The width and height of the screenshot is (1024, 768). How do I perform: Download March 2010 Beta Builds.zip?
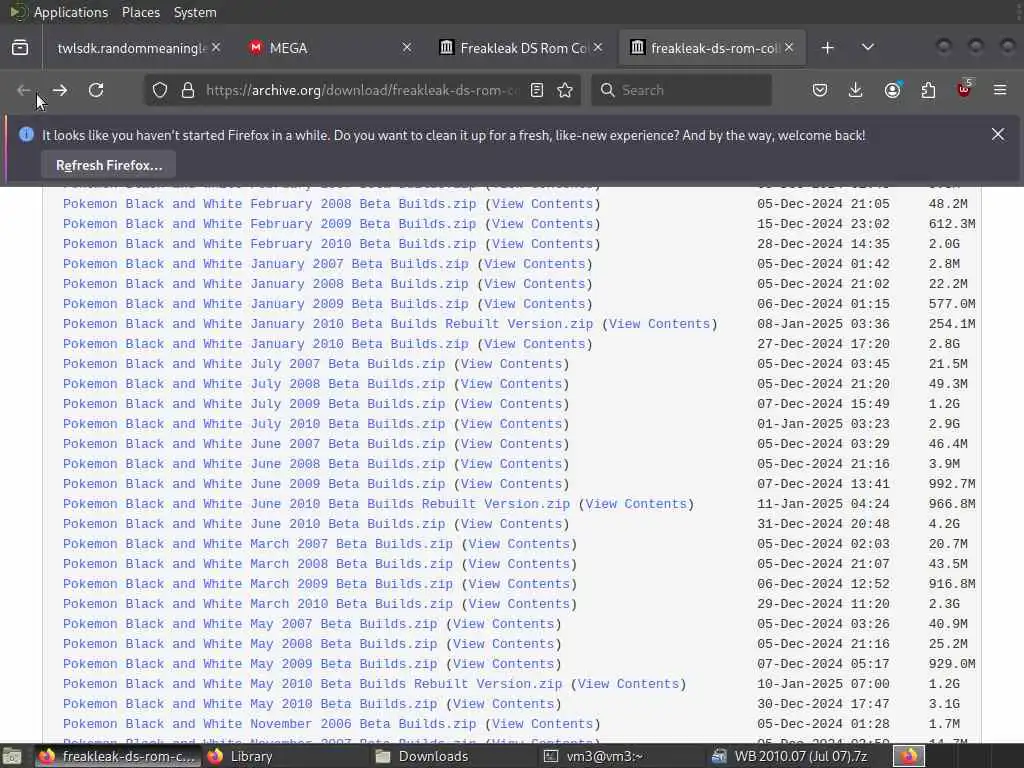click(258, 604)
